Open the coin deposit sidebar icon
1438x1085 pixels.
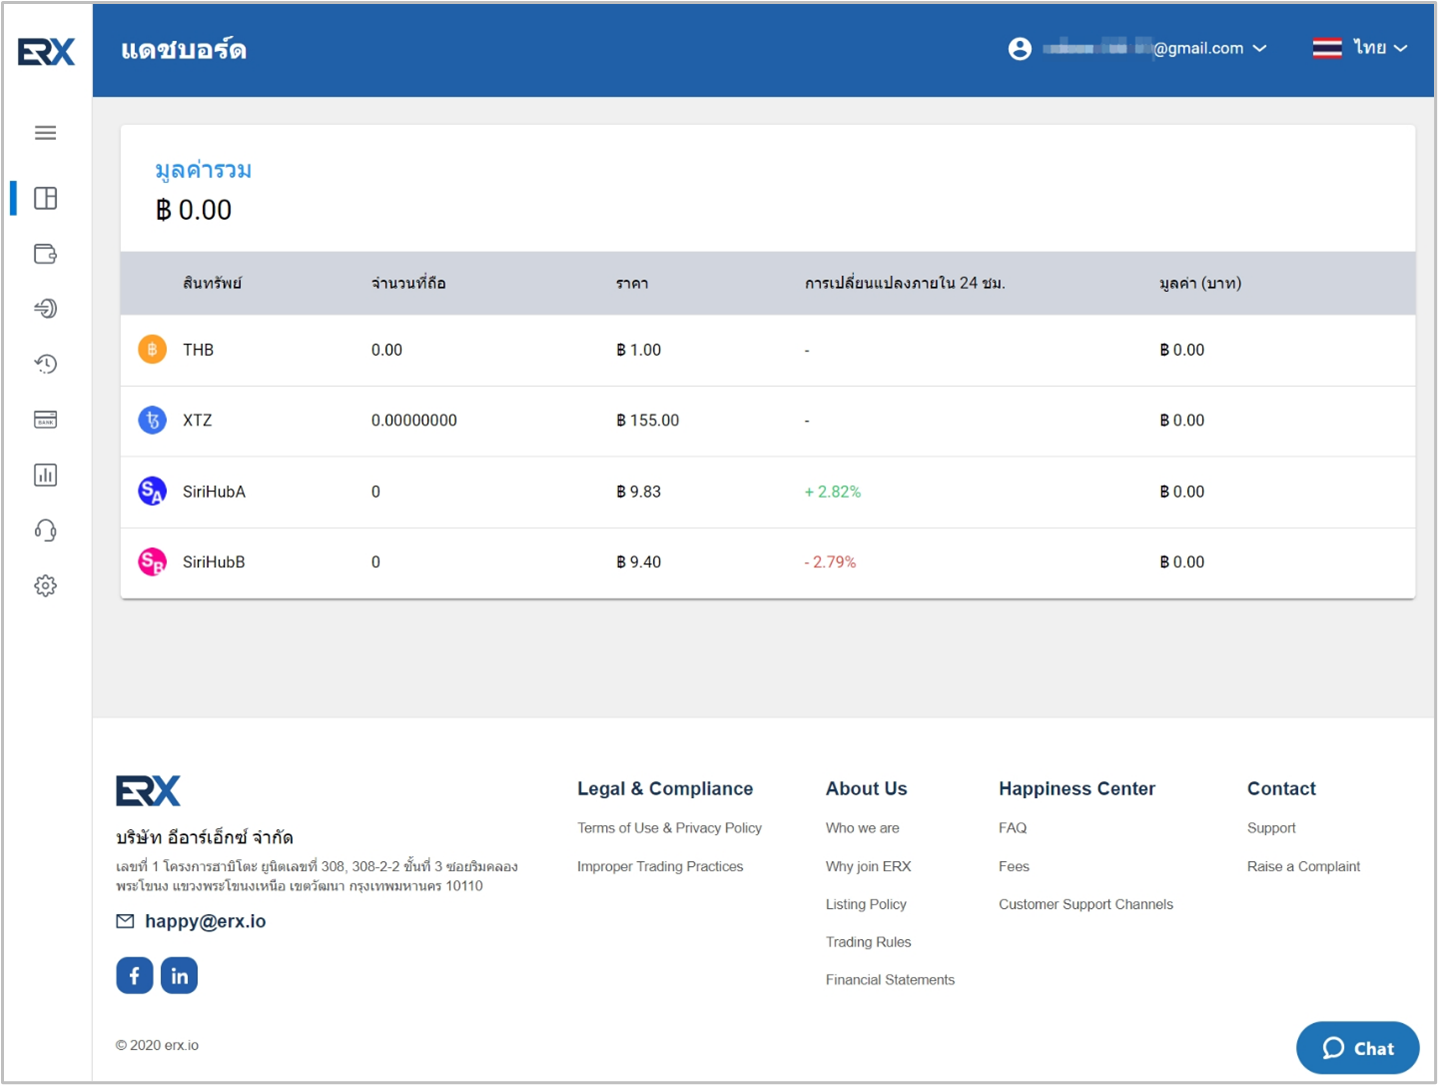[45, 308]
